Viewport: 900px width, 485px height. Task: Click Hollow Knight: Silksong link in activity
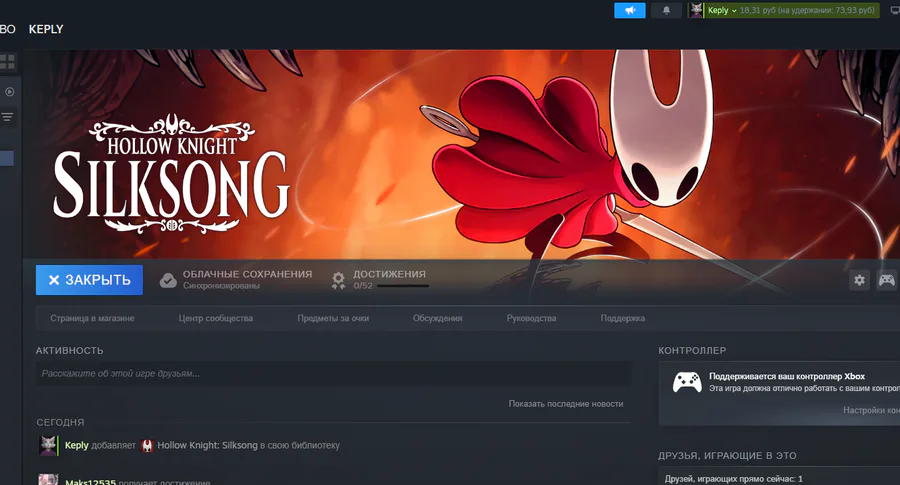207,445
